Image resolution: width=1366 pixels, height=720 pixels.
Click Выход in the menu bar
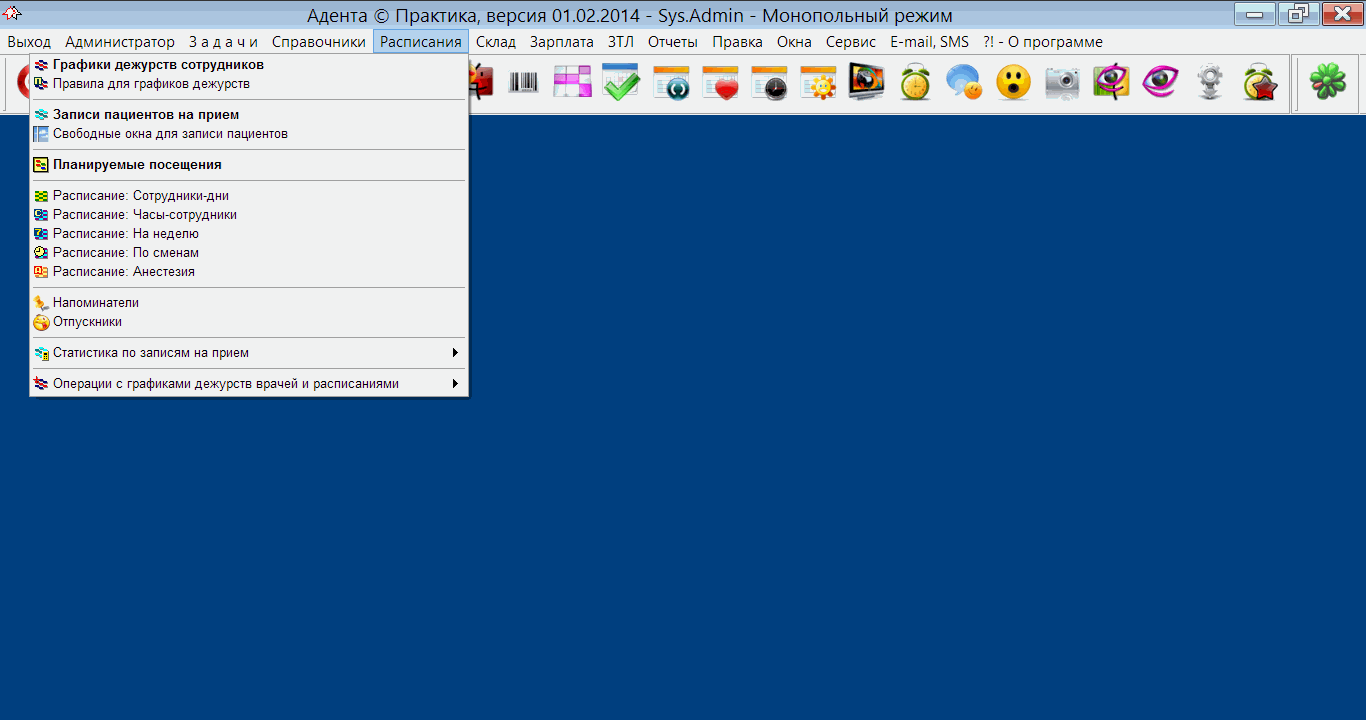pyautogui.click(x=29, y=42)
